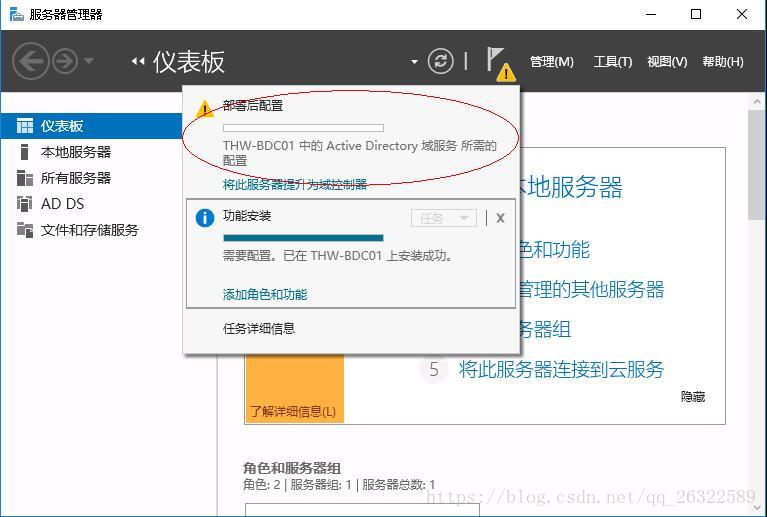Click 了解详细信息(L) in the orange tile

293,411
